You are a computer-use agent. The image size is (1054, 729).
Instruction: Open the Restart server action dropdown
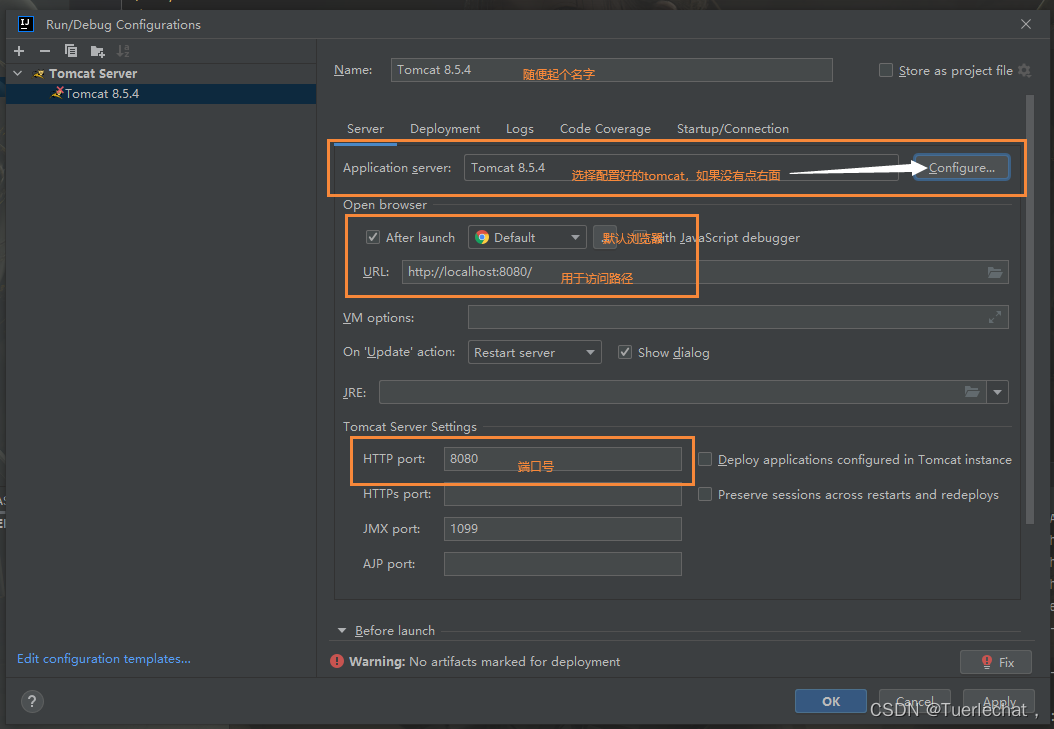point(534,352)
